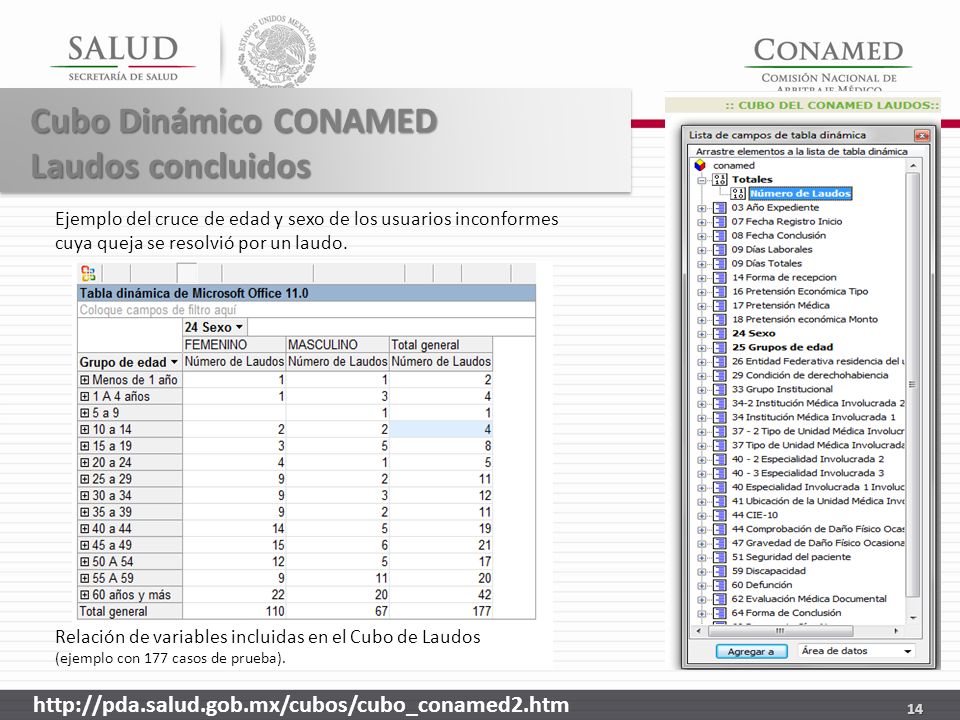Expand 24 Sexo field in list

[702, 334]
